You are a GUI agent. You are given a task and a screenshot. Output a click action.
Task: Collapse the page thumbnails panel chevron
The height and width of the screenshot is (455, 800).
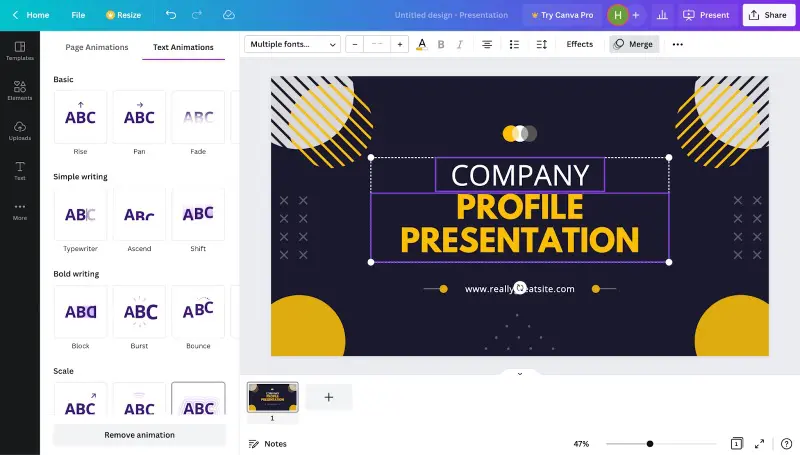519,373
